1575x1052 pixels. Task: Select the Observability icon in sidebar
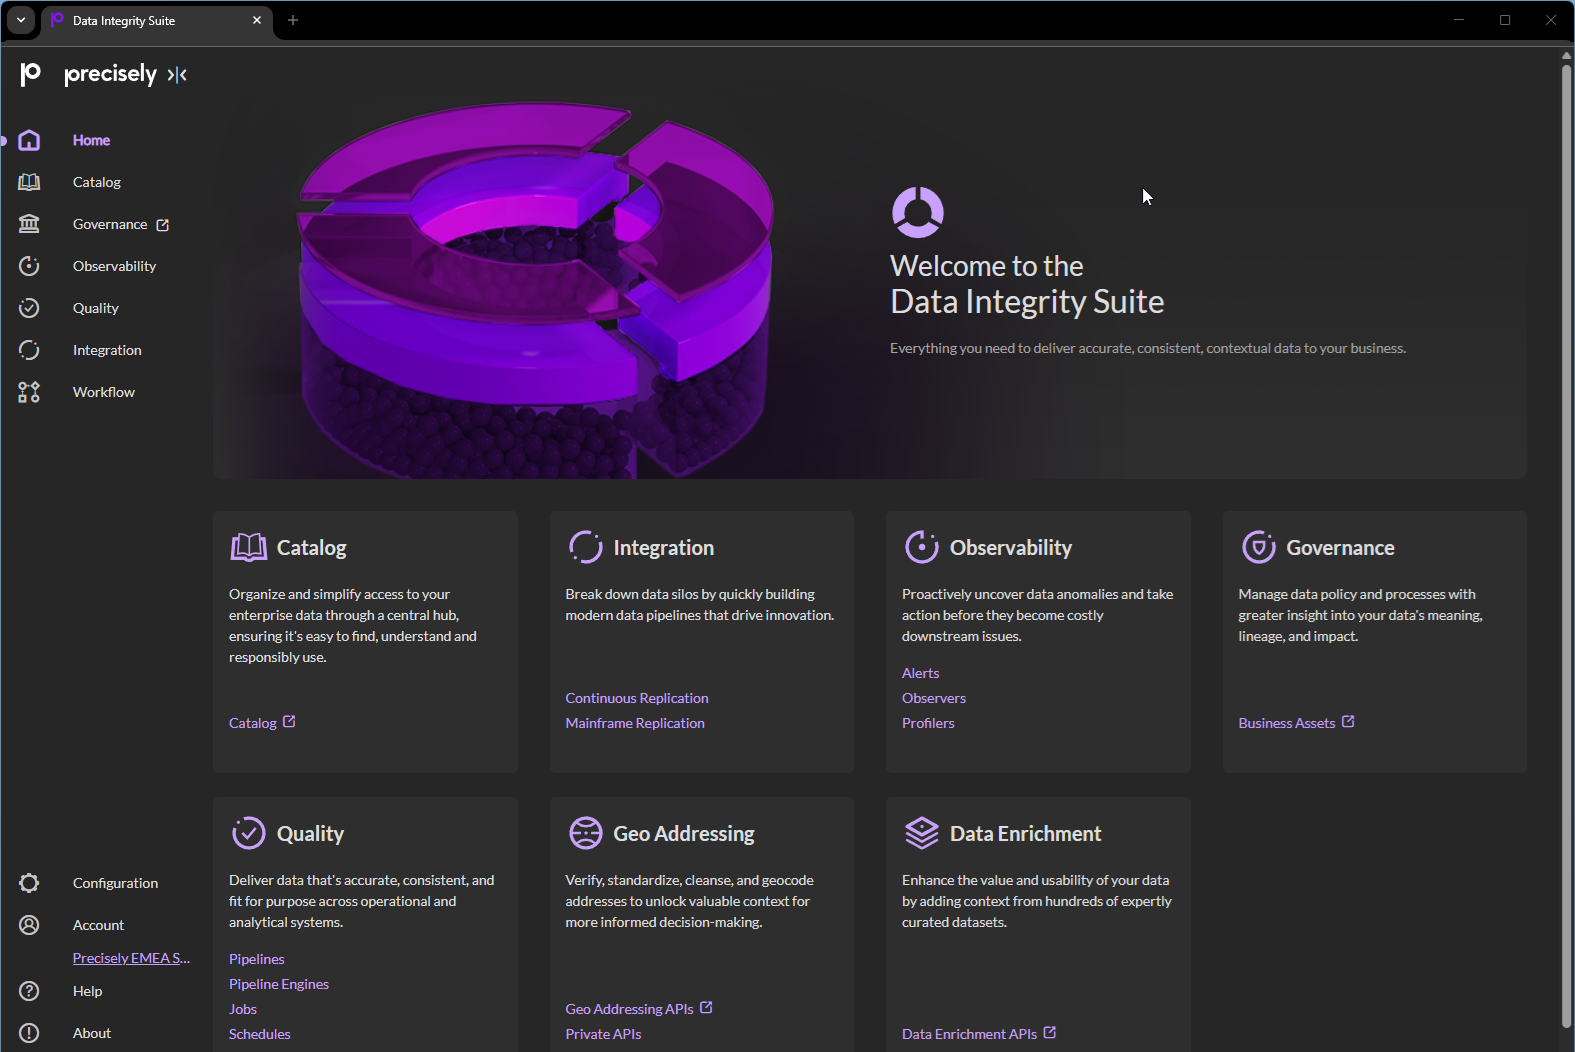(x=29, y=266)
